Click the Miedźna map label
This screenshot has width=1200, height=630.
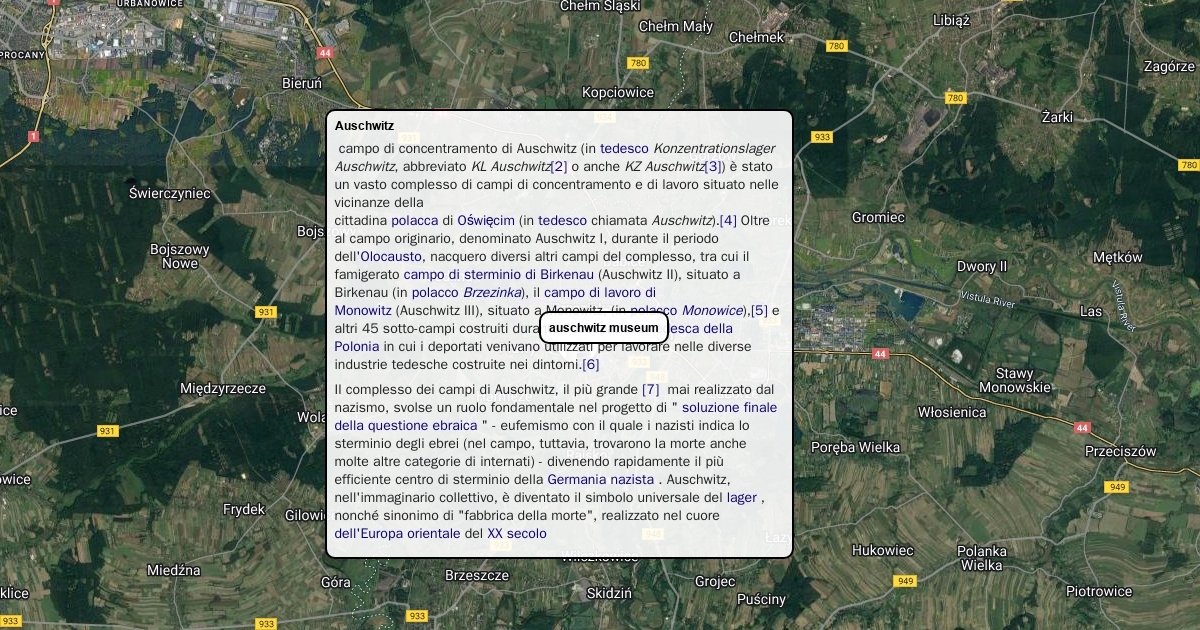174,570
